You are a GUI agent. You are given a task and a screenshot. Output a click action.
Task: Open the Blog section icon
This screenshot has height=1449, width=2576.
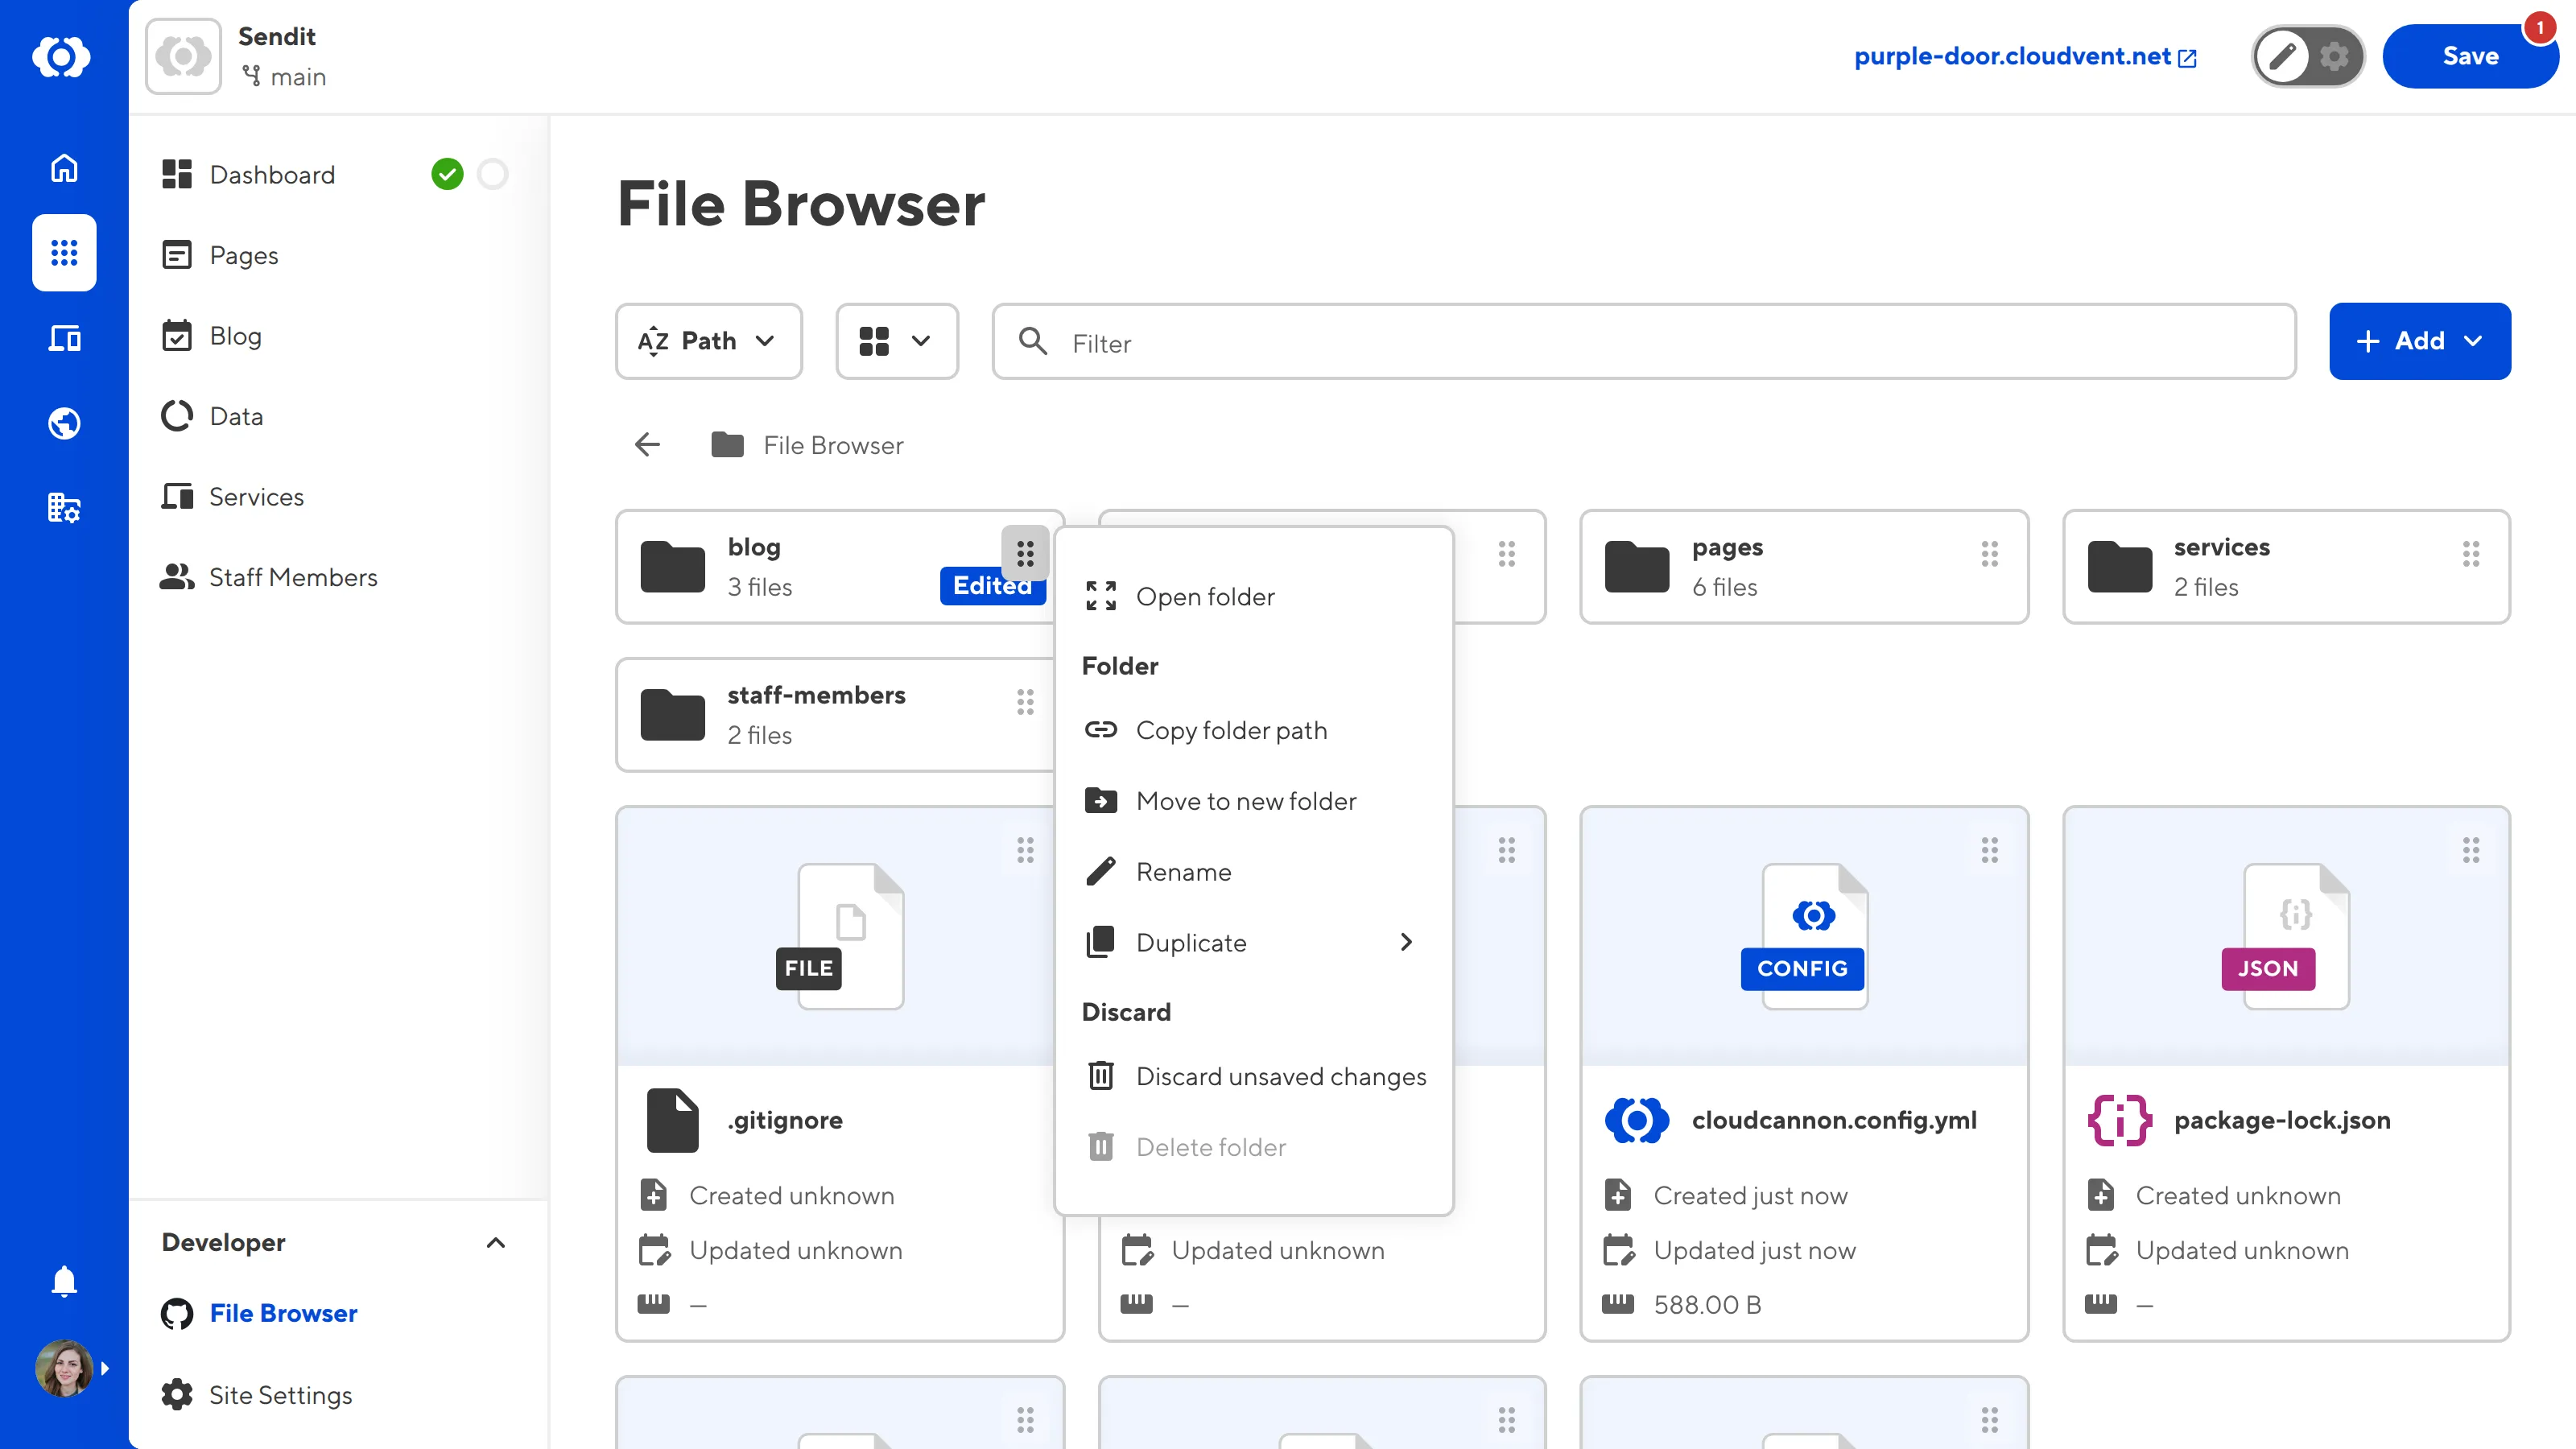176,335
